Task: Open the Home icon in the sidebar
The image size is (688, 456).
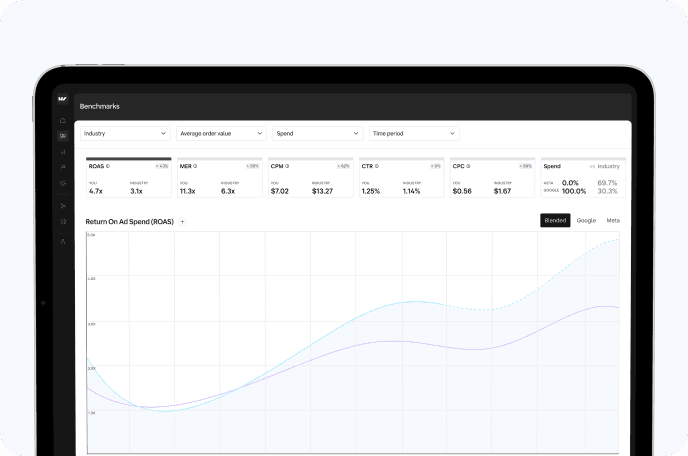Action: (63, 120)
